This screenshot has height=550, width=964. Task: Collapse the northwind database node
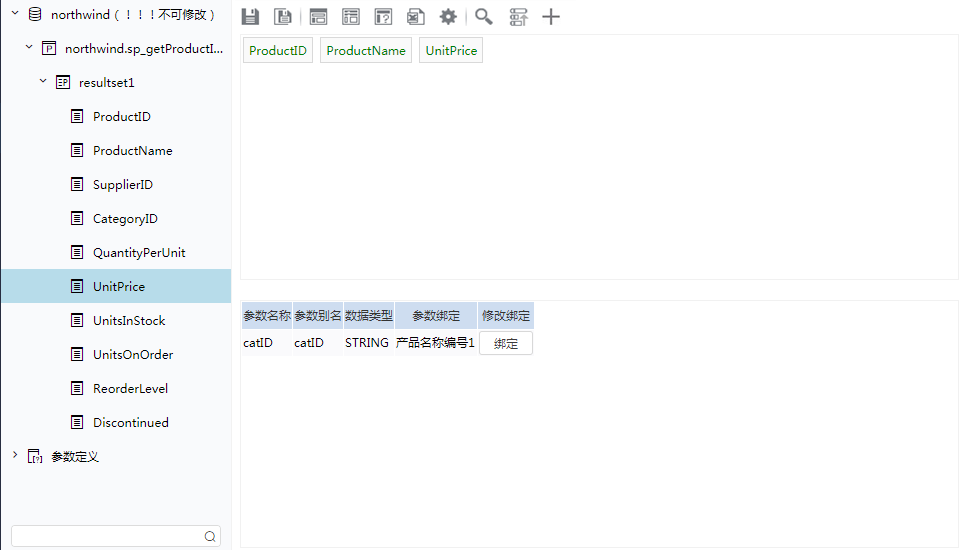[x=15, y=13]
